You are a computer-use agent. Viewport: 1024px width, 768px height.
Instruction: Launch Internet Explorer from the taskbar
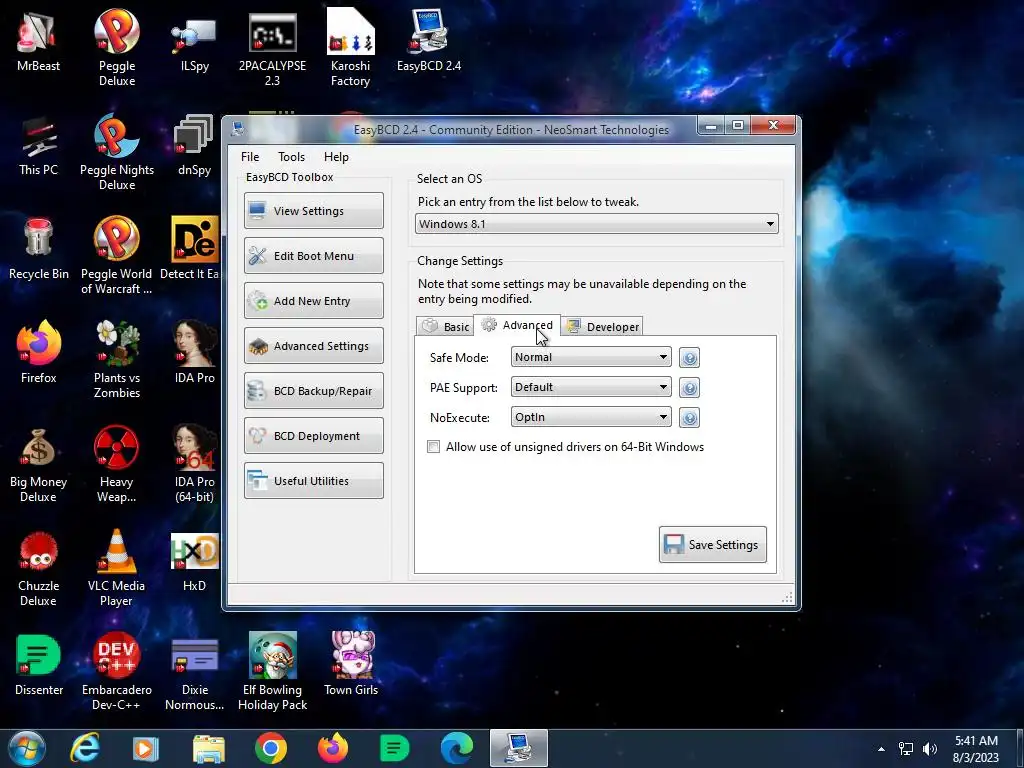click(x=85, y=748)
